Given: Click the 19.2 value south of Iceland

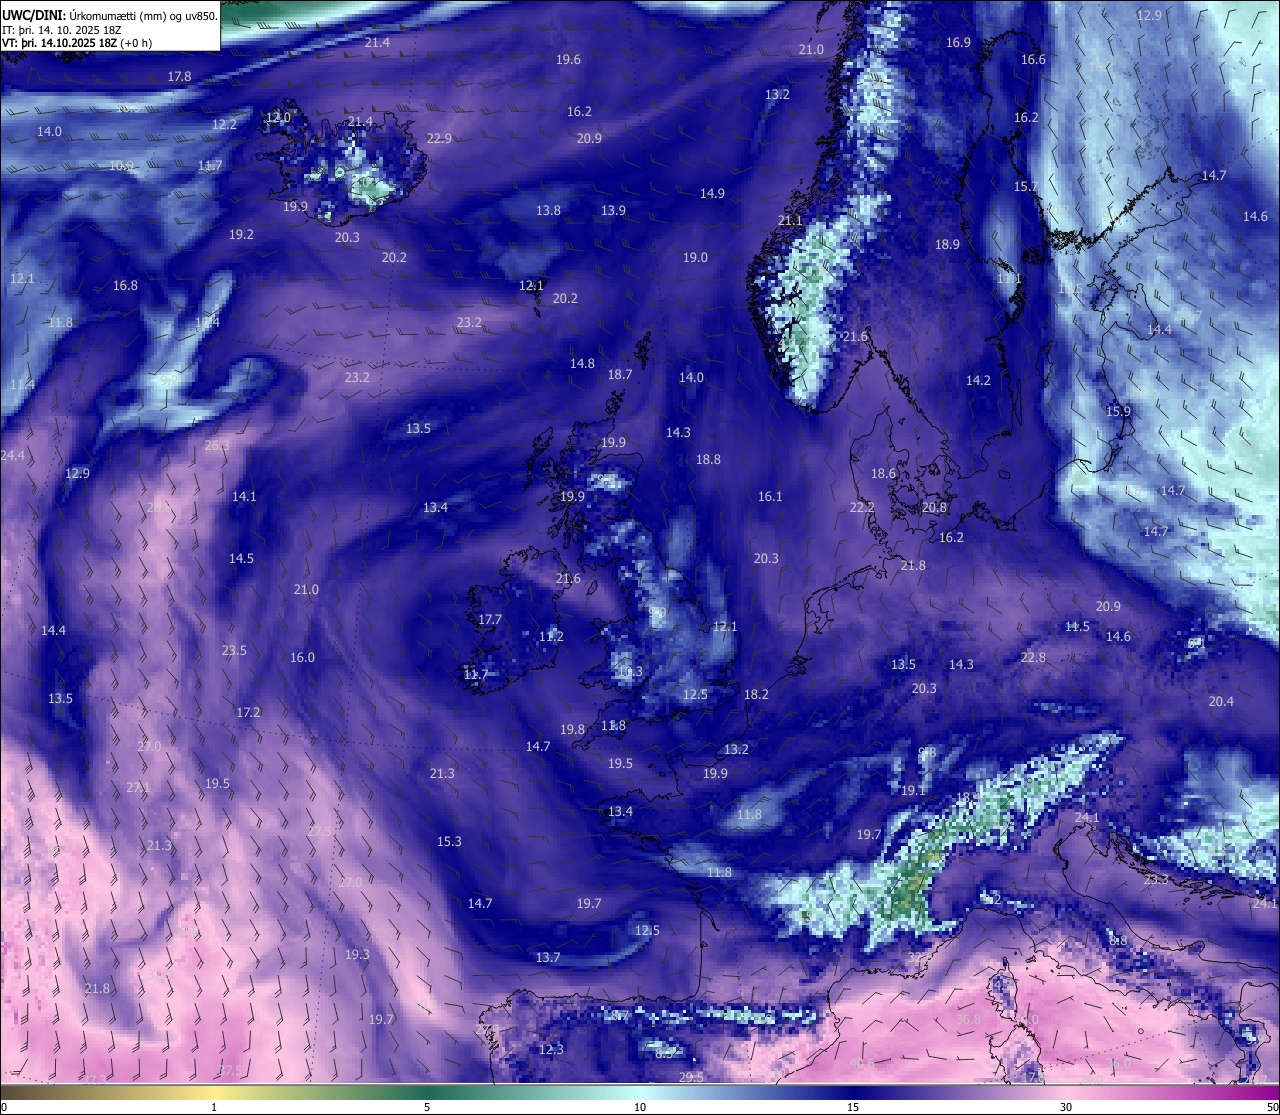Looking at the screenshot, I should click(241, 235).
